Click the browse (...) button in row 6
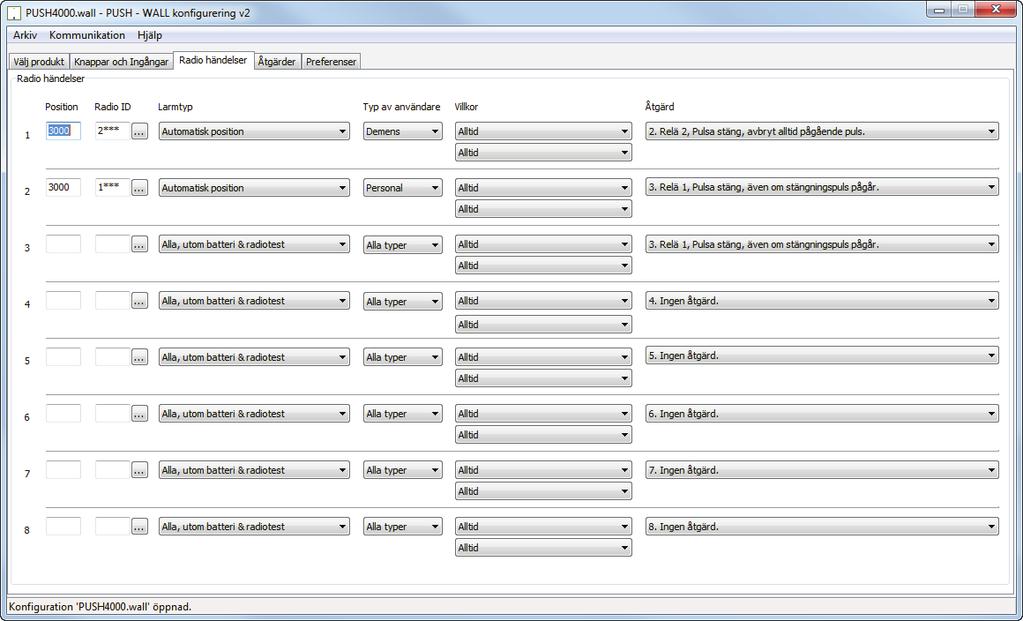Viewport: 1023px width, 621px height. click(139, 414)
